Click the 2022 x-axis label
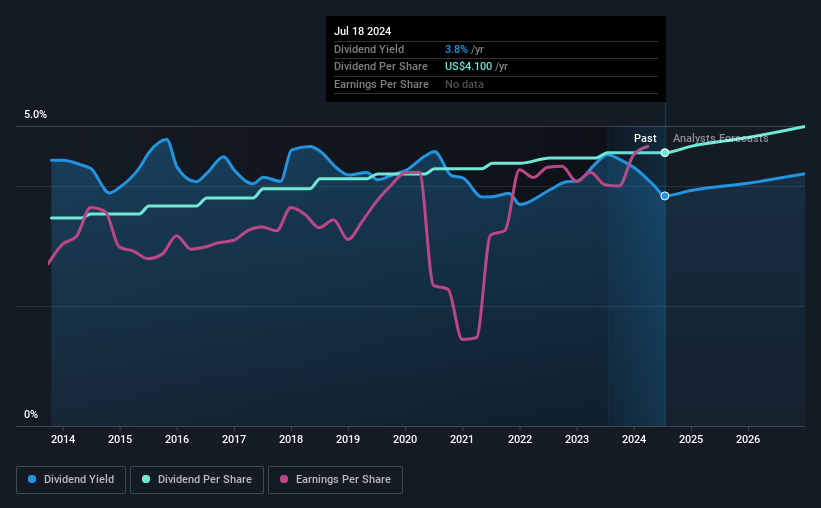This screenshot has width=821, height=508. (520, 439)
